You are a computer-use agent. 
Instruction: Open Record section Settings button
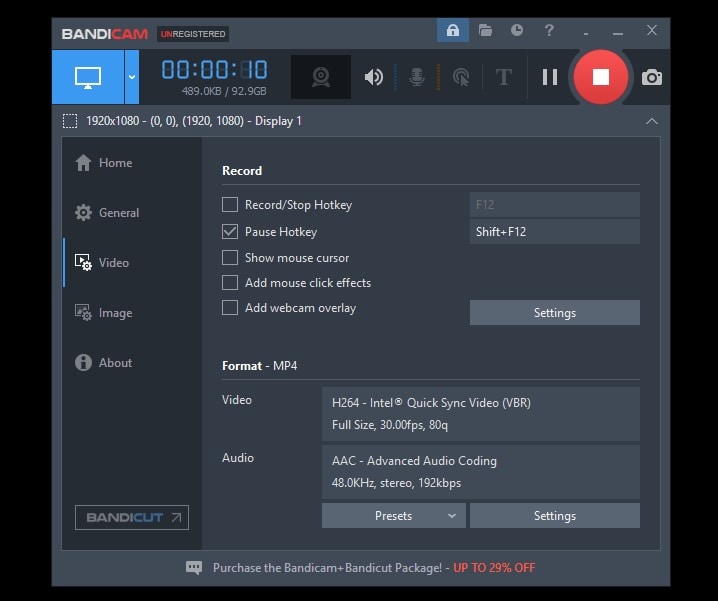pos(555,313)
